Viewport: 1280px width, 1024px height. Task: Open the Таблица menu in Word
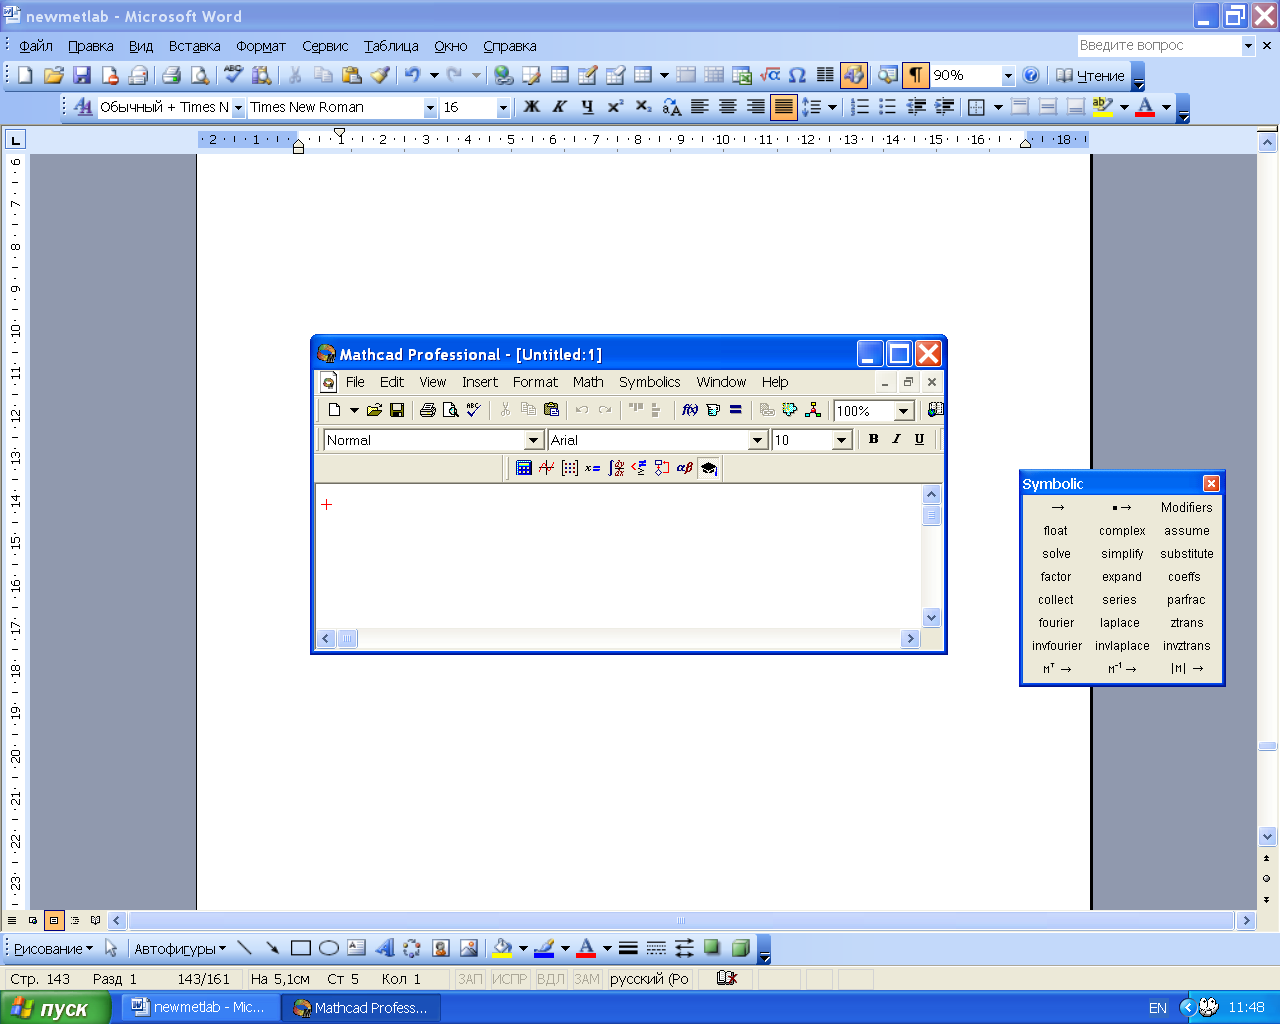click(x=391, y=46)
